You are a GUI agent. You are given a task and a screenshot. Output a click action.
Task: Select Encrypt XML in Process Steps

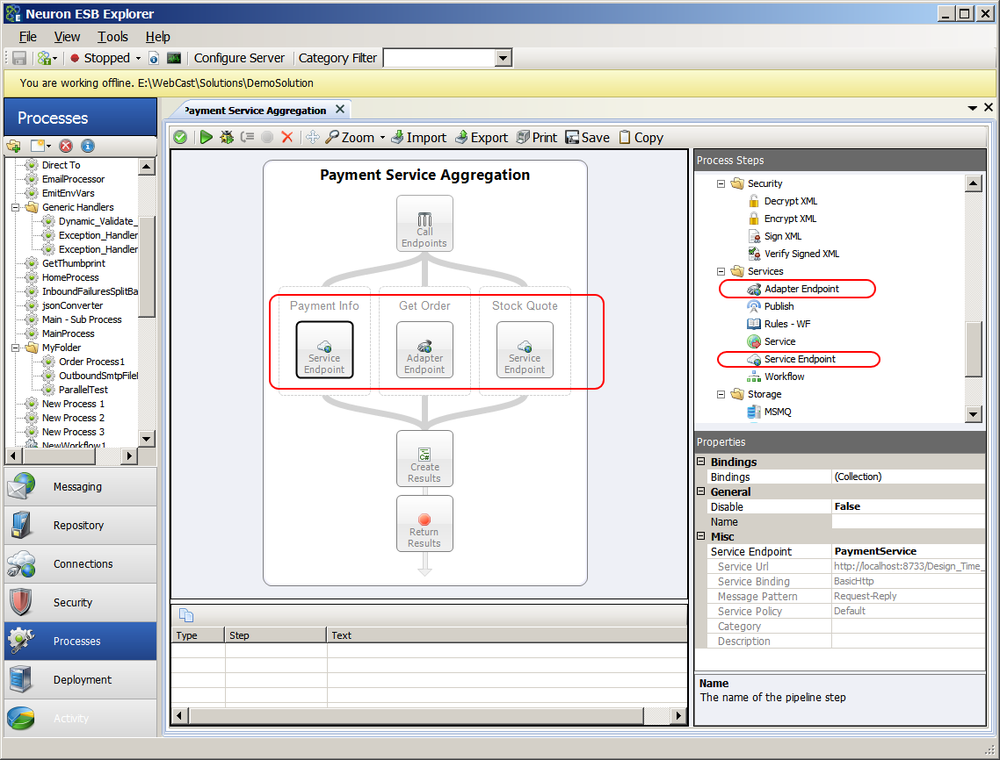(790, 219)
